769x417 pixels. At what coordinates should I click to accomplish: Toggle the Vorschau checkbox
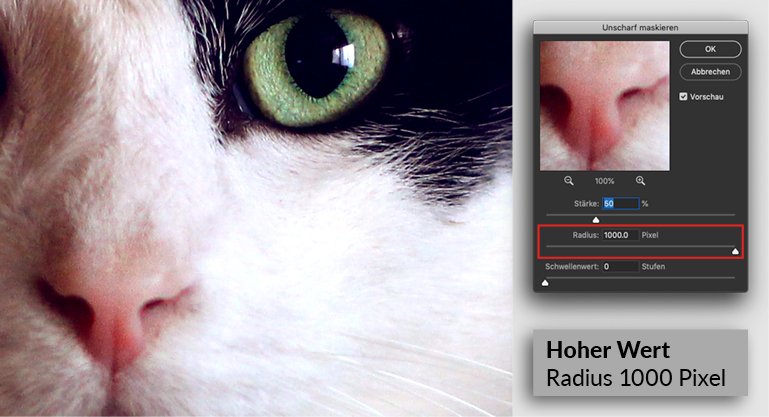pyautogui.click(x=683, y=97)
